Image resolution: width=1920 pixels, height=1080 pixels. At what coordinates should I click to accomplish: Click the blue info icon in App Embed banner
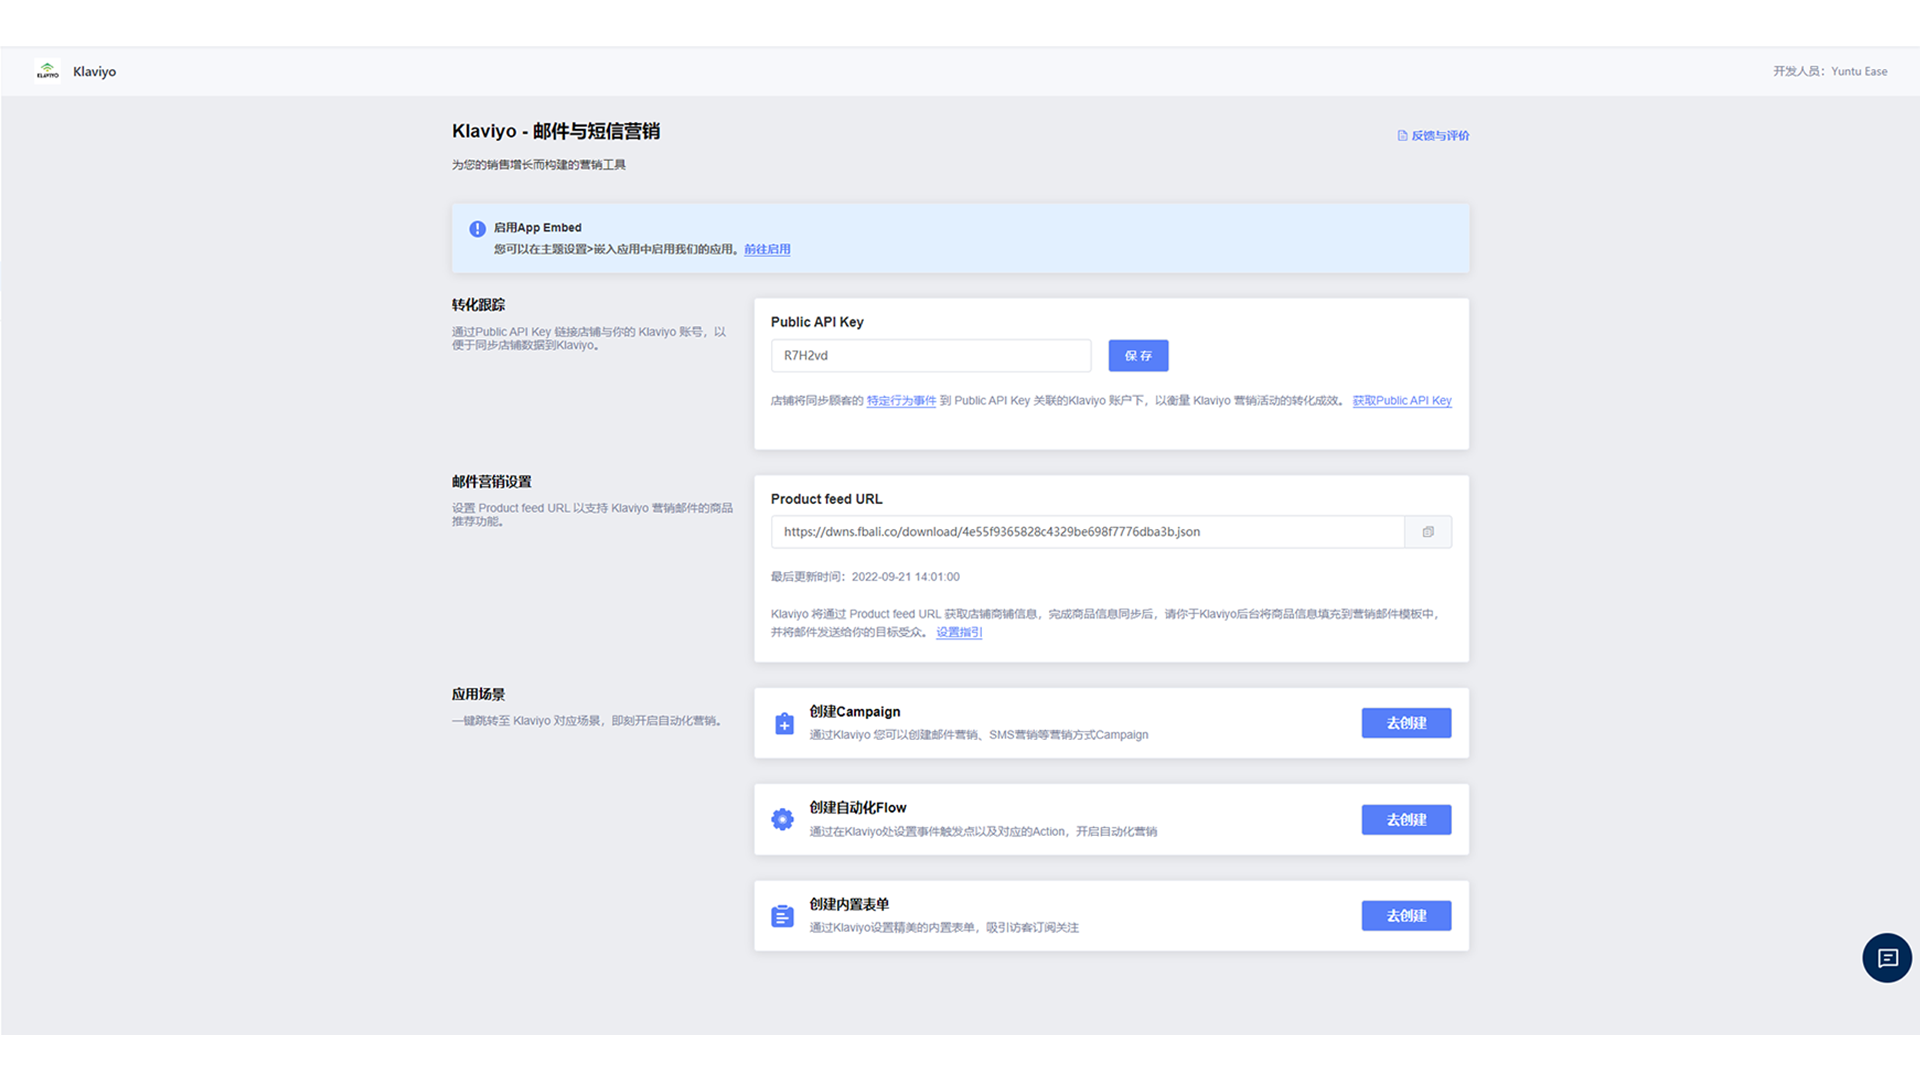[x=477, y=229]
